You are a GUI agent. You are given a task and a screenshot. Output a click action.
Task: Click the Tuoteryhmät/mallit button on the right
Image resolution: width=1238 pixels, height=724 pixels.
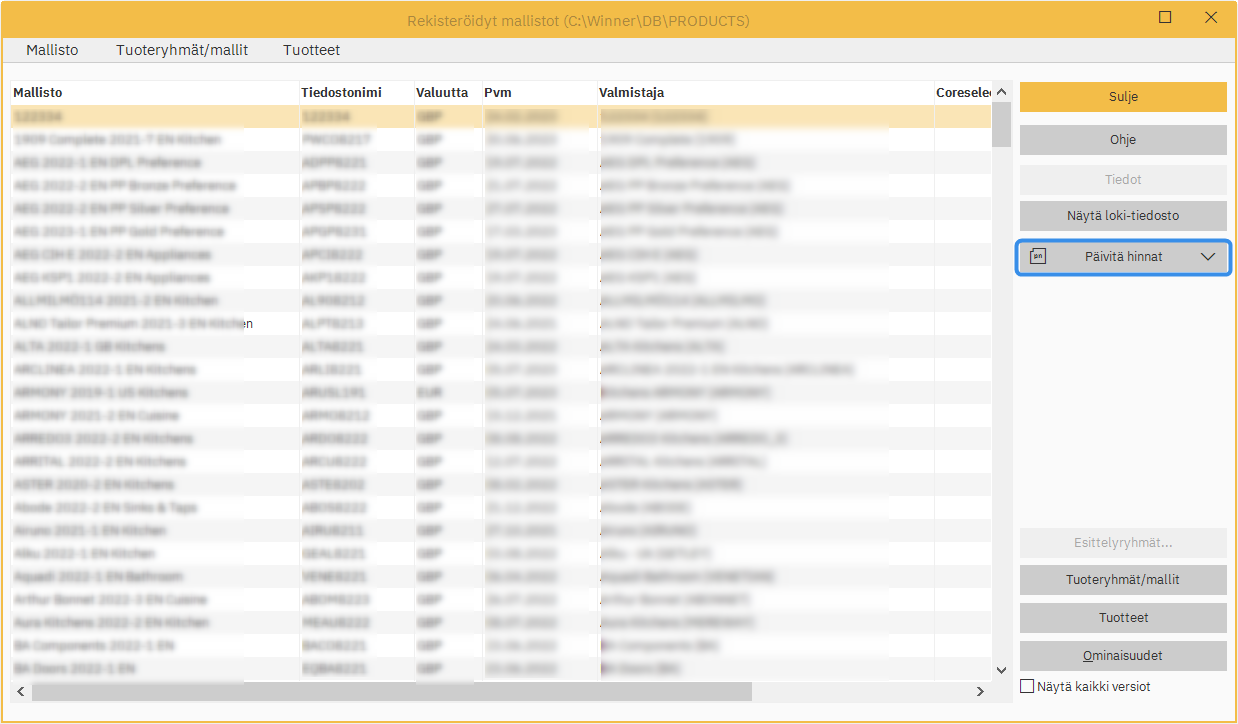(1122, 580)
